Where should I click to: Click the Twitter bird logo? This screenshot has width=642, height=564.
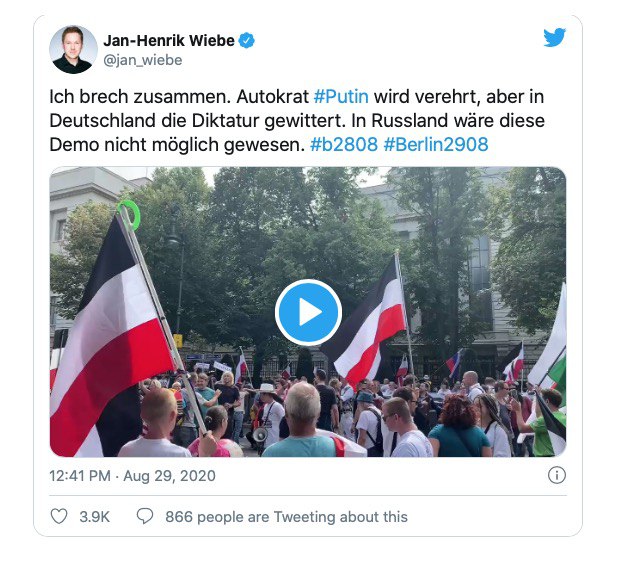pyautogui.click(x=554, y=37)
